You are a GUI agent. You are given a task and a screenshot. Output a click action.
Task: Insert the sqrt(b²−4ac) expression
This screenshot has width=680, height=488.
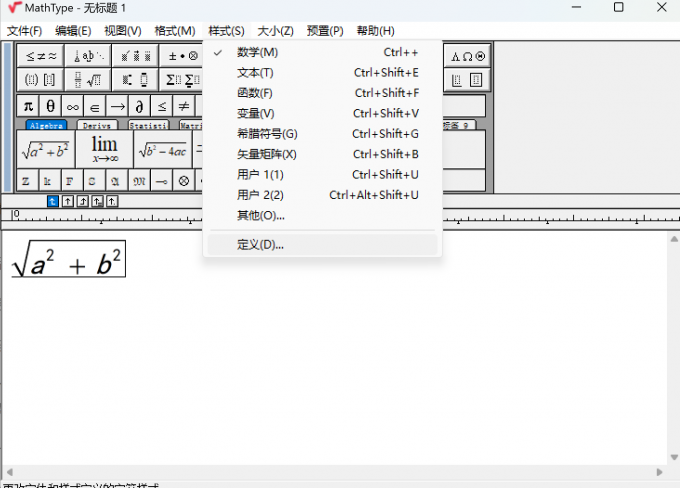click(163, 150)
